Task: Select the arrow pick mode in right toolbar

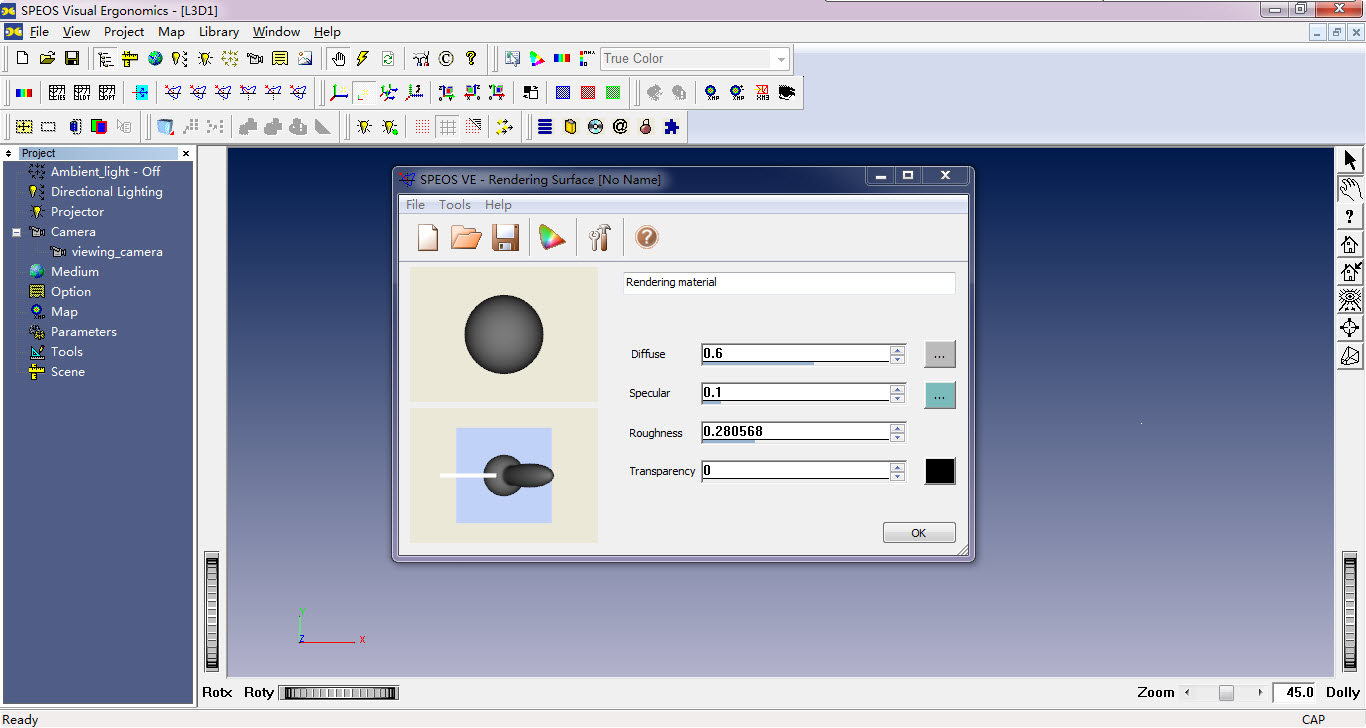Action: 1350,160
